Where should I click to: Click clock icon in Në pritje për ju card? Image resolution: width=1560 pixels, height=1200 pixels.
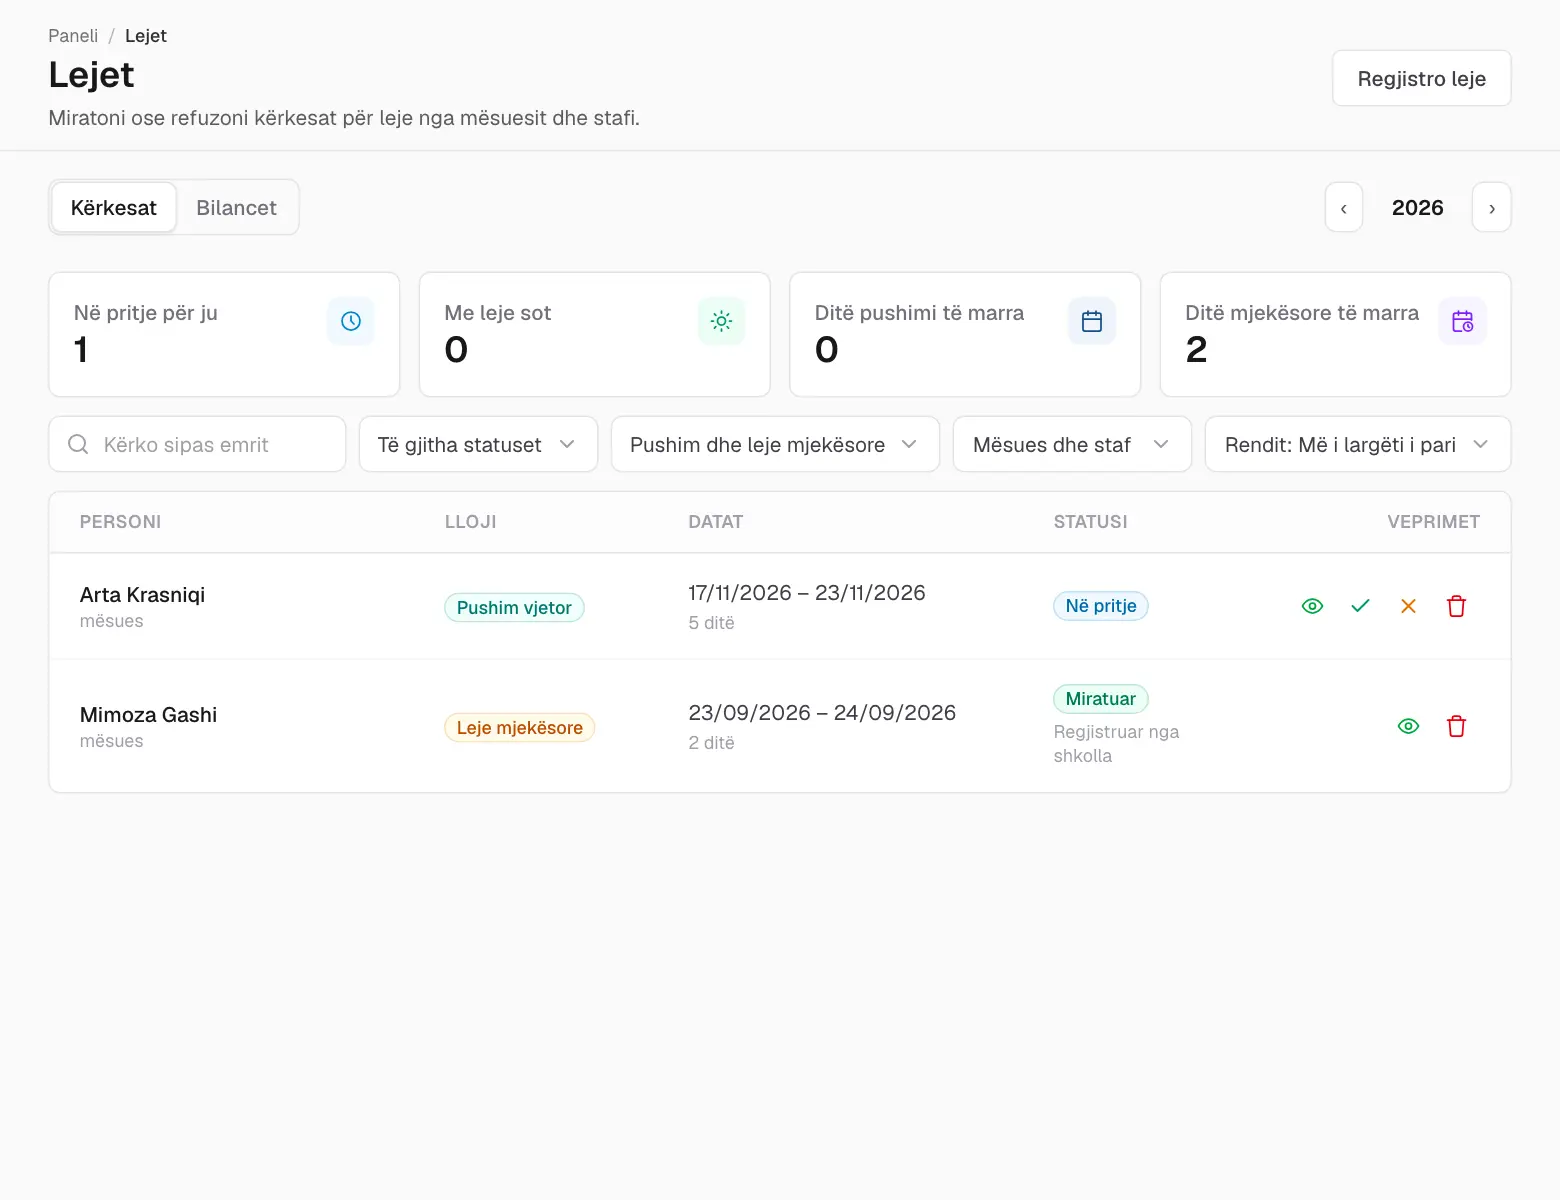coord(351,321)
